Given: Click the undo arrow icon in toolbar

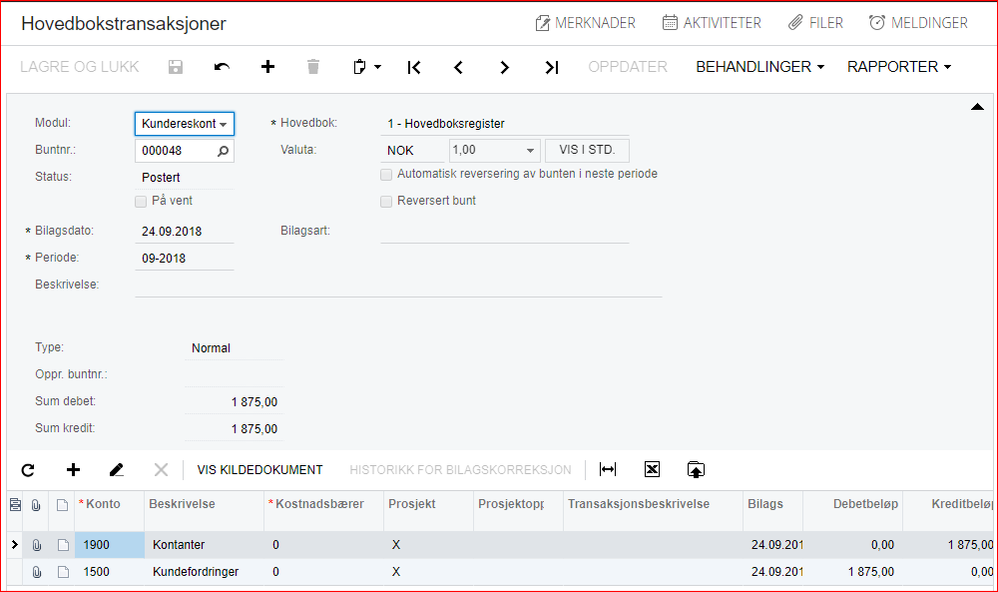Looking at the screenshot, I should 221,67.
